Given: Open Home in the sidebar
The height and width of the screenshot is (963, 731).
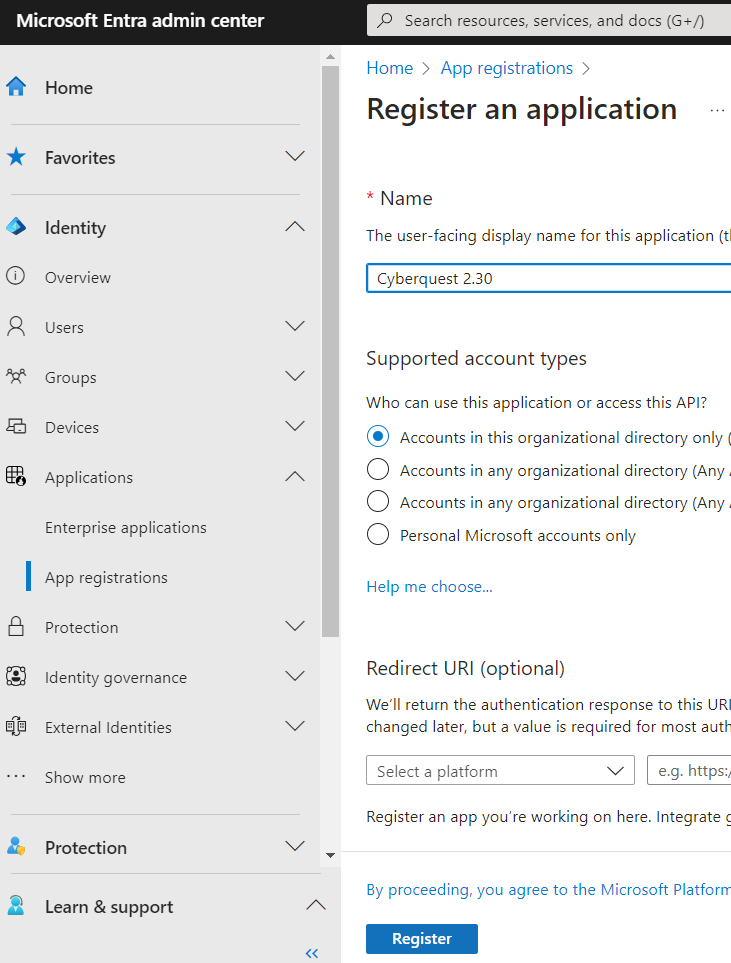Looking at the screenshot, I should point(69,88).
